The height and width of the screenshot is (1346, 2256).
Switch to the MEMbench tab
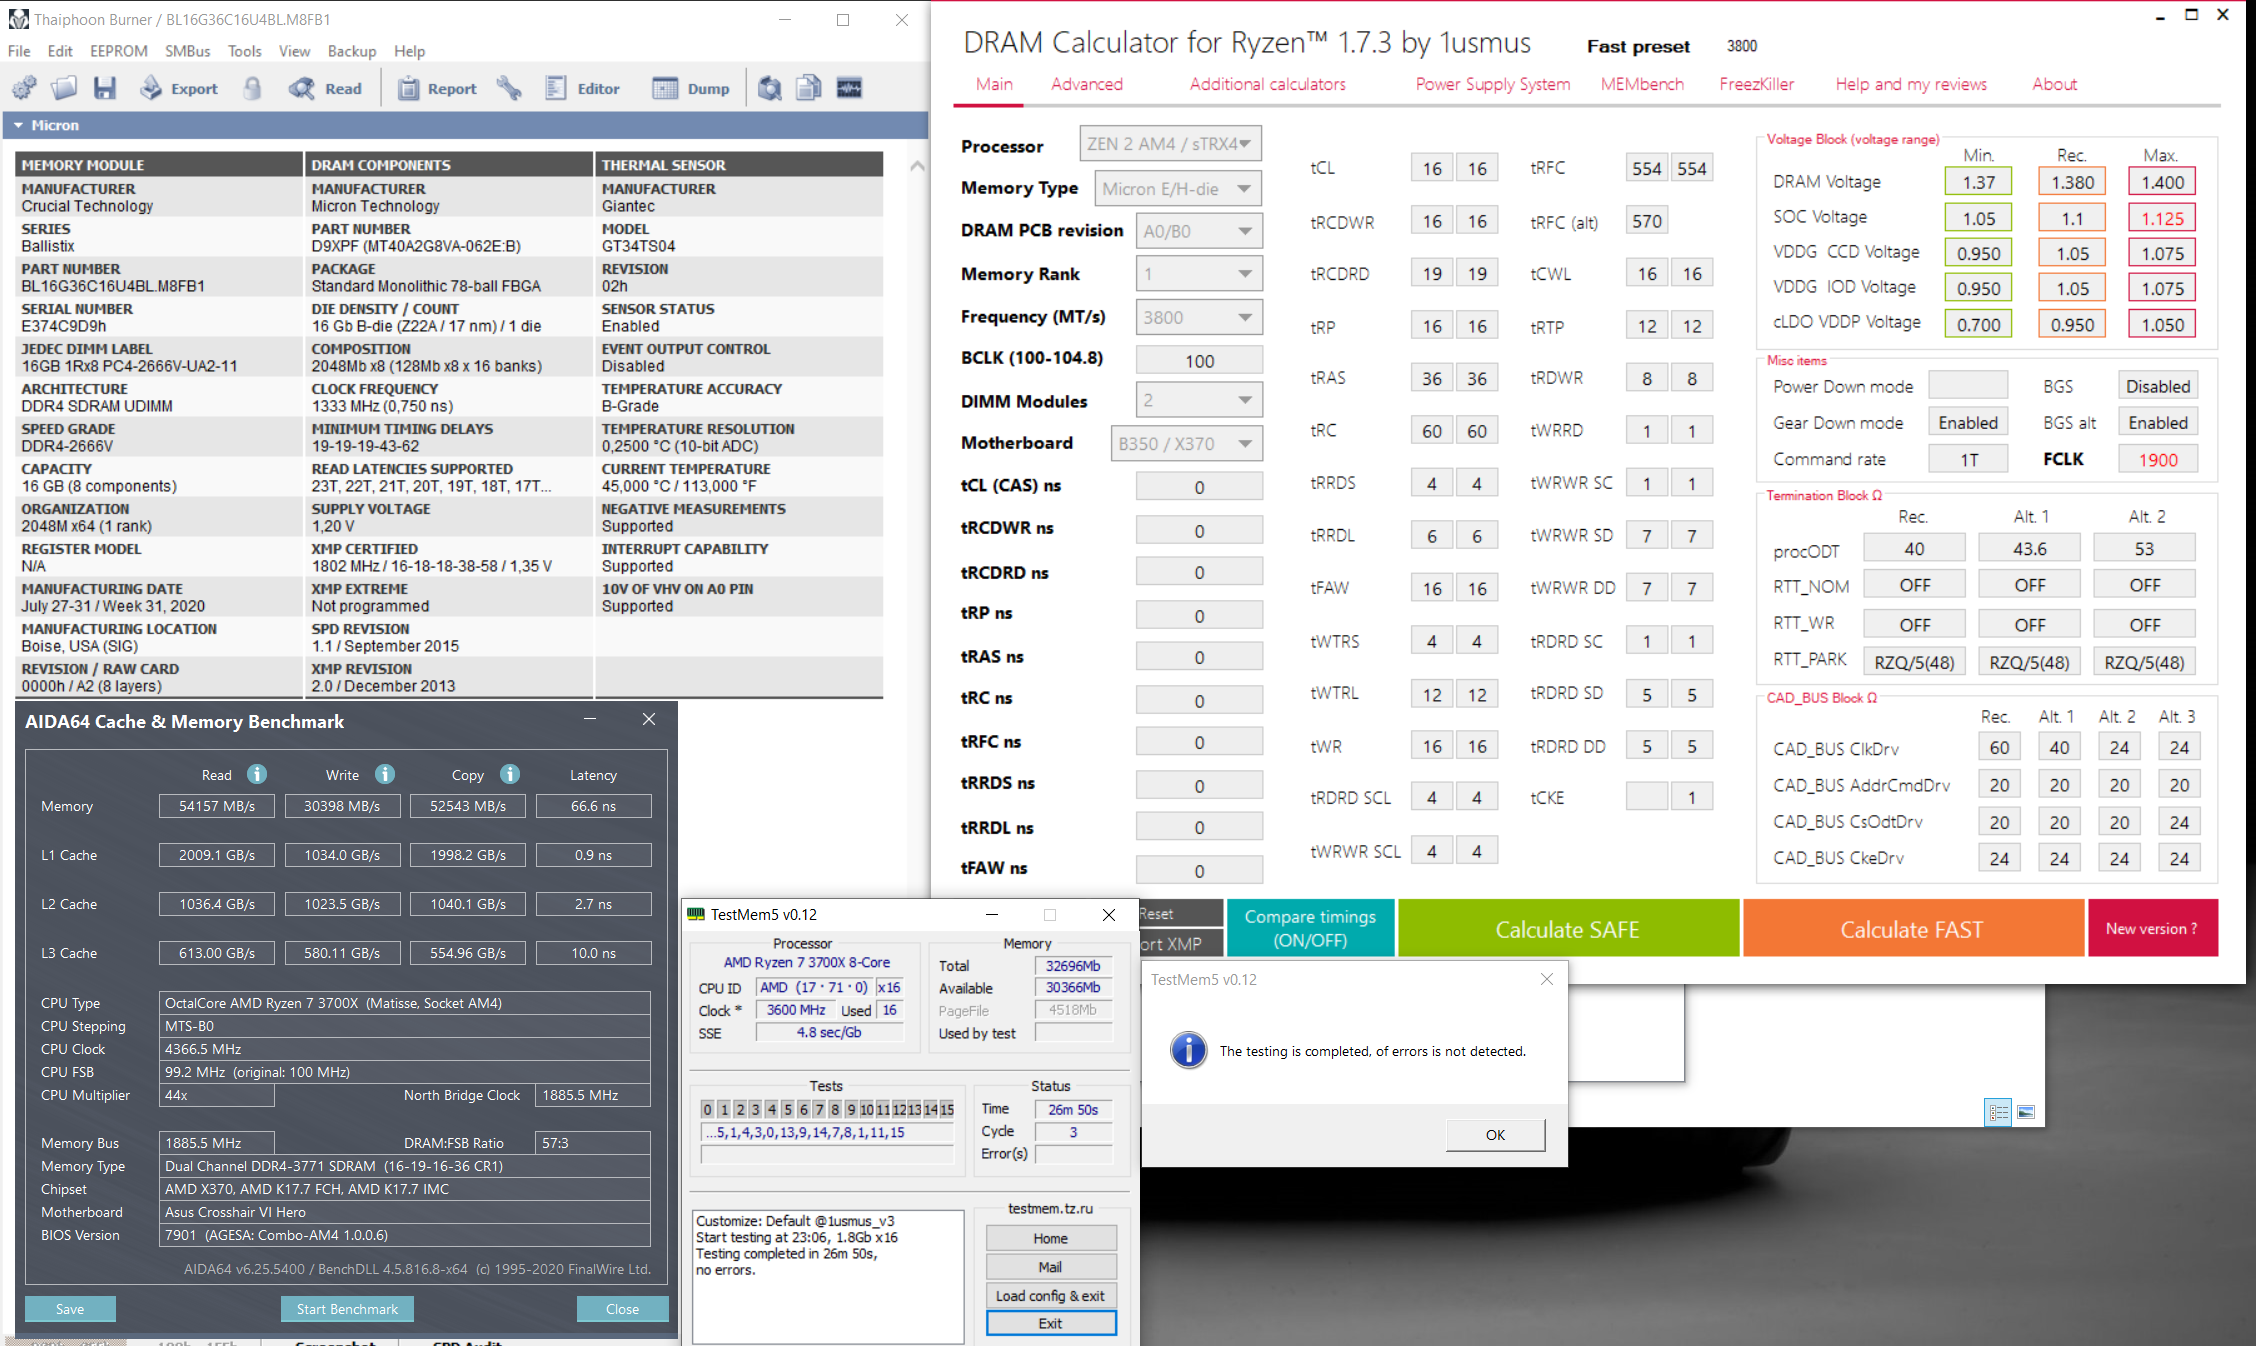tap(1641, 85)
